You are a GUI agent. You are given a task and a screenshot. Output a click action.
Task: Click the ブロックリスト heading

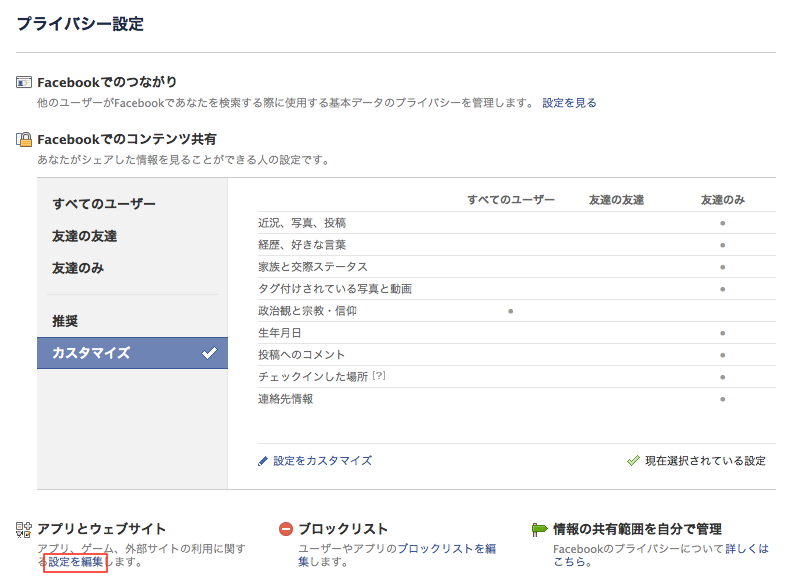tap(343, 529)
